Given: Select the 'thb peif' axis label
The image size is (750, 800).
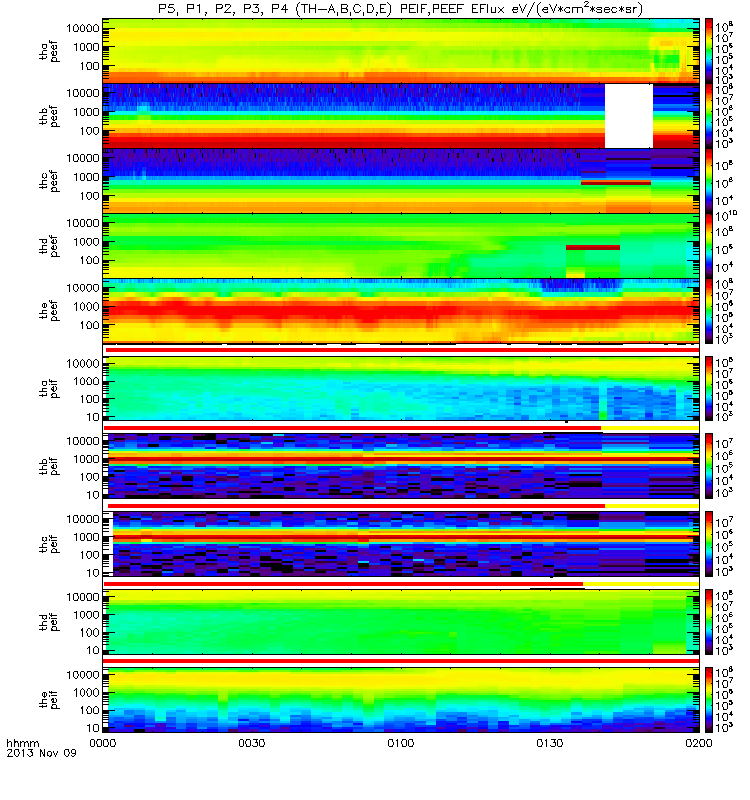Looking at the screenshot, I should tap(49, 466).
